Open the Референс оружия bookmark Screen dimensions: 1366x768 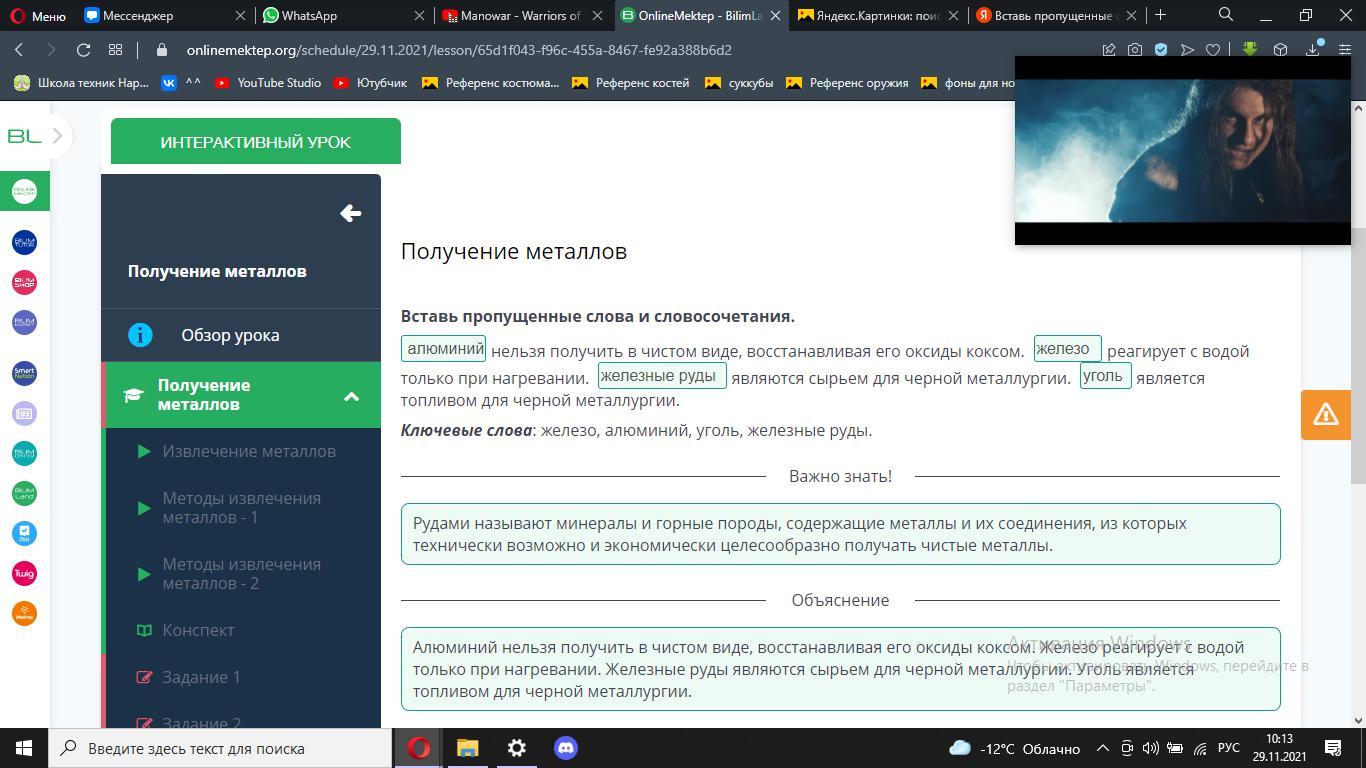847,83
